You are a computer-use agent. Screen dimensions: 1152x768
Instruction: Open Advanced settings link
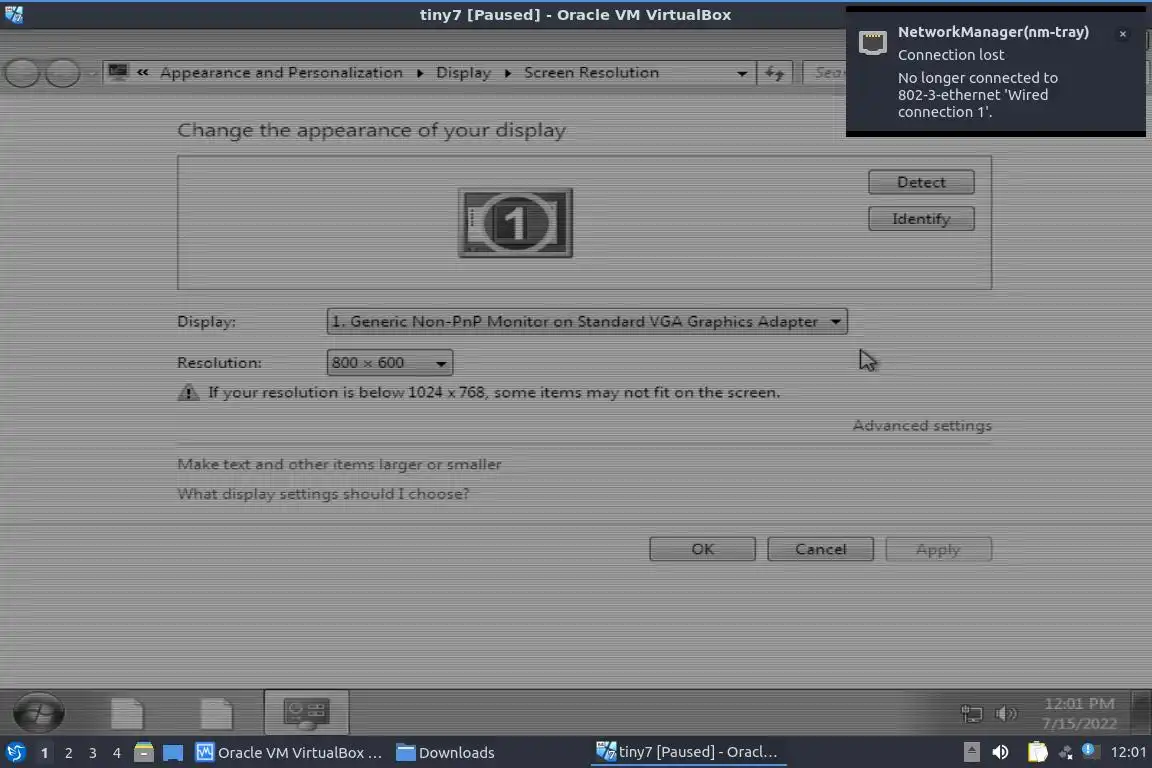click(922, 426)
